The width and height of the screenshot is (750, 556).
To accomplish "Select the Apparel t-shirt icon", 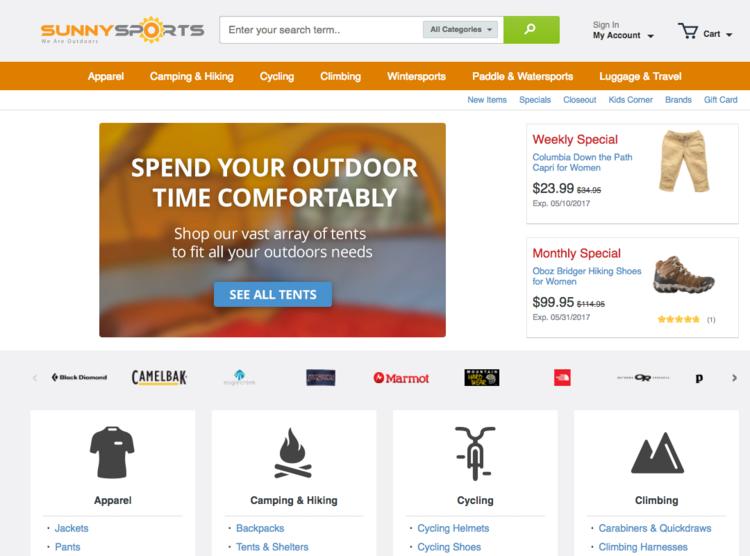I will (112, 452).
